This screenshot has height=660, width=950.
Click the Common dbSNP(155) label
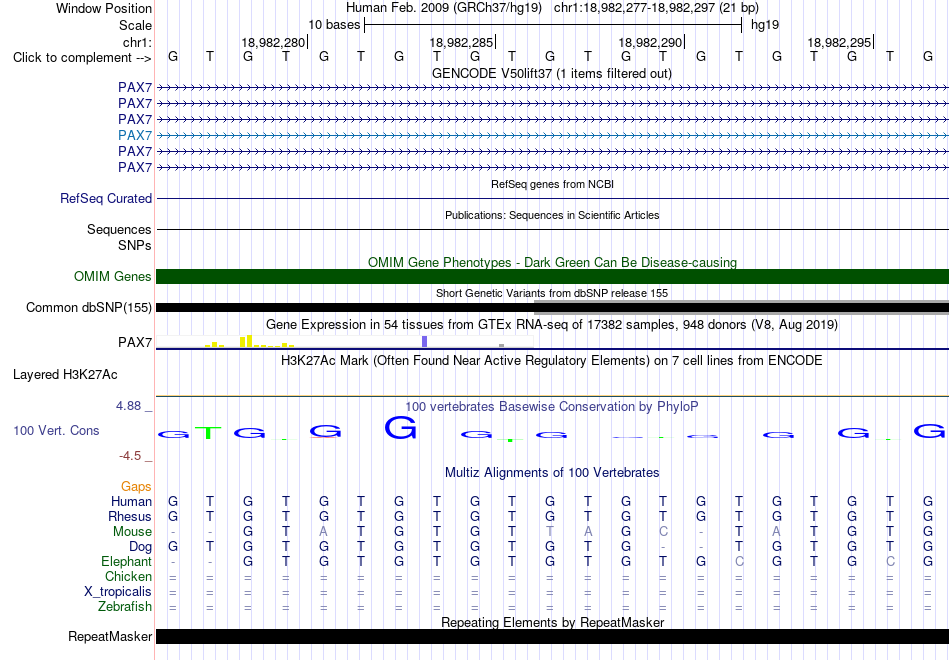89,308
